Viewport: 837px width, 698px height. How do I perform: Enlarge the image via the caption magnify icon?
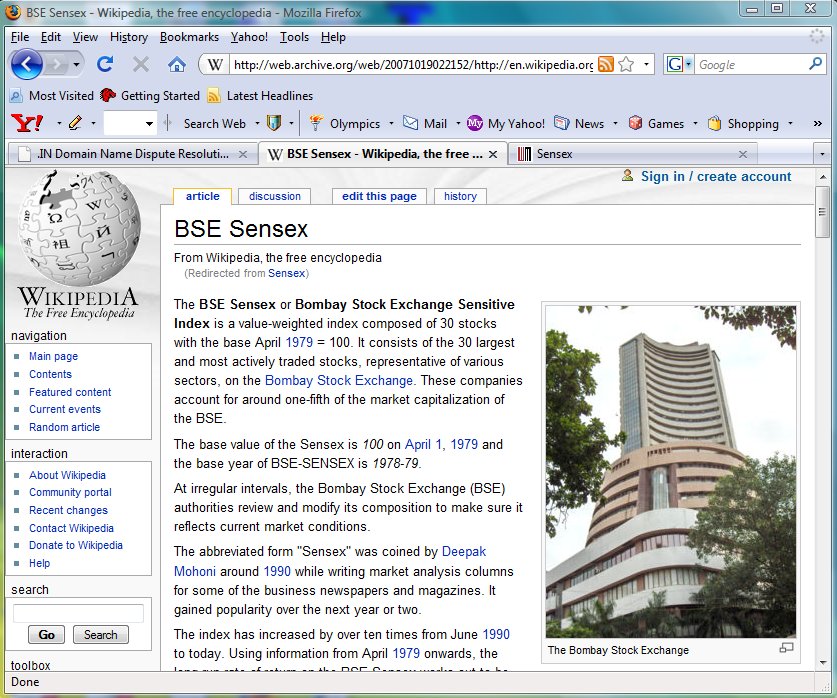[x=786, y=648]
